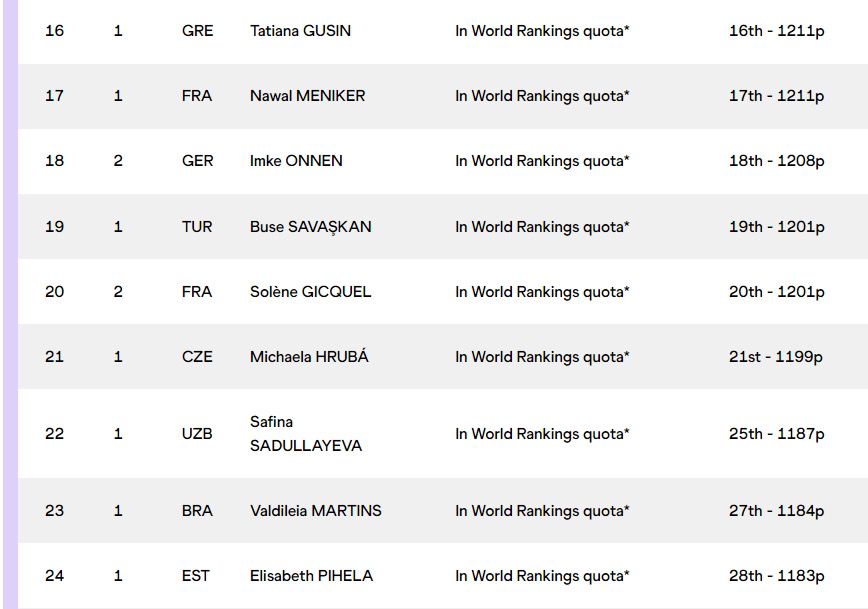Screen dimensions: 868x609
Task: Select the TUR country code
Action: 197,226
